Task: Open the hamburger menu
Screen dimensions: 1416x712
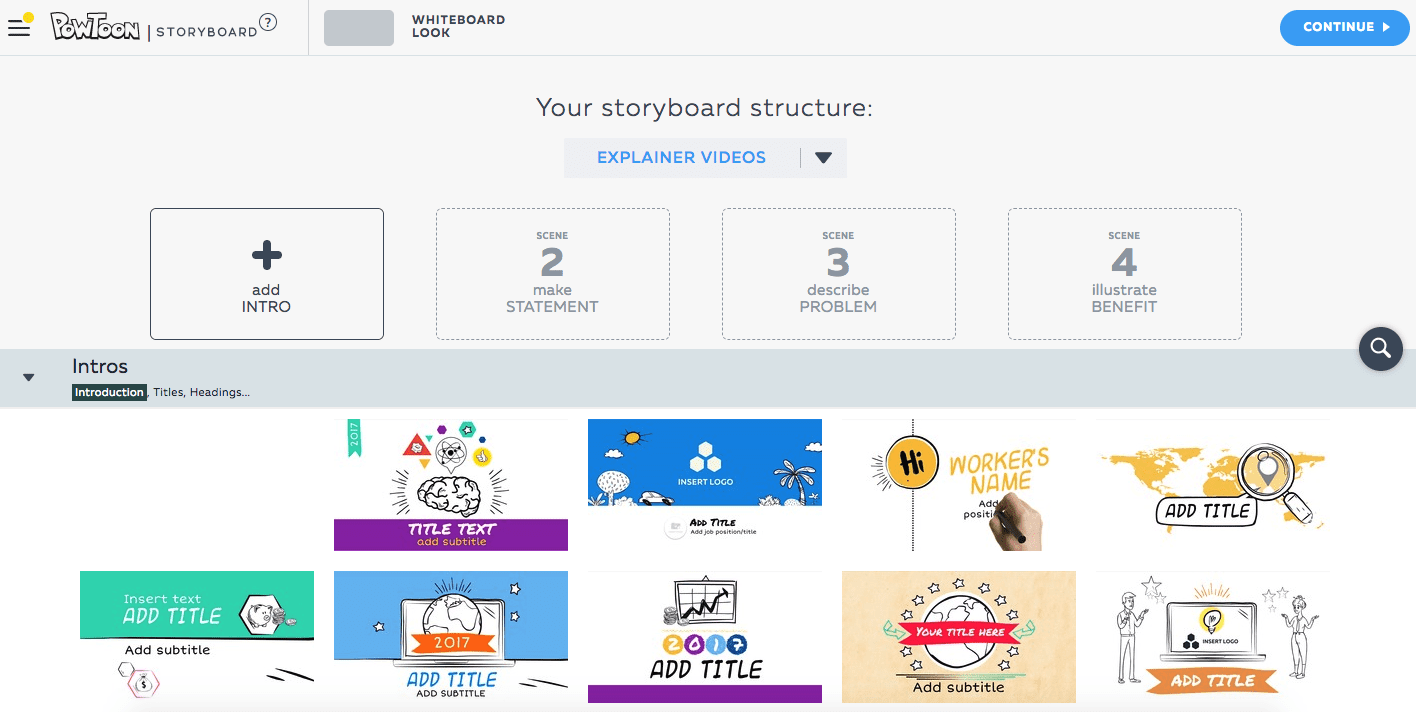Action: click(19, 27)
